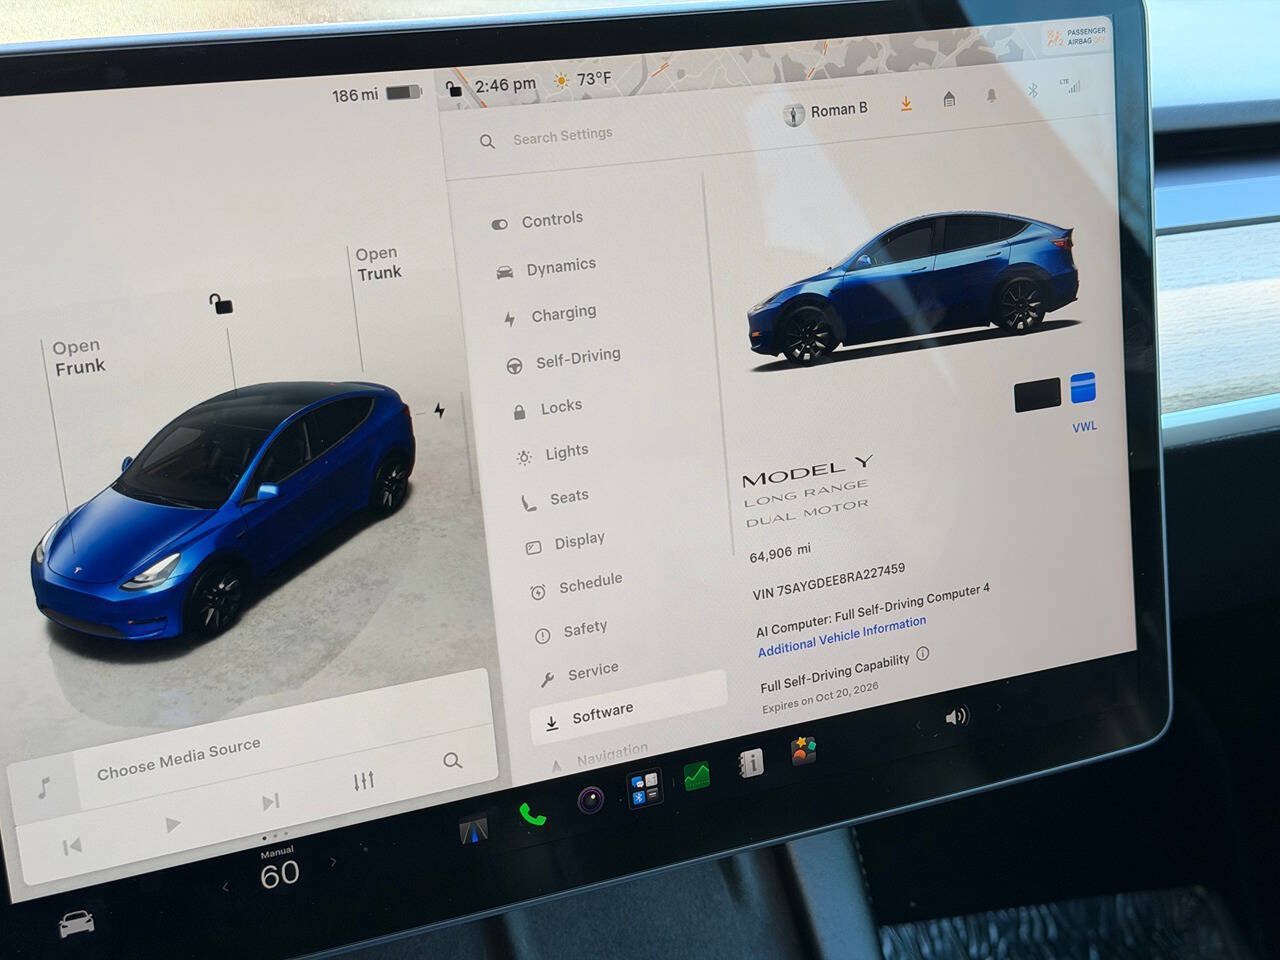Open the Controls settings menu
This screenshot has width=1280, height=960.
537,221
